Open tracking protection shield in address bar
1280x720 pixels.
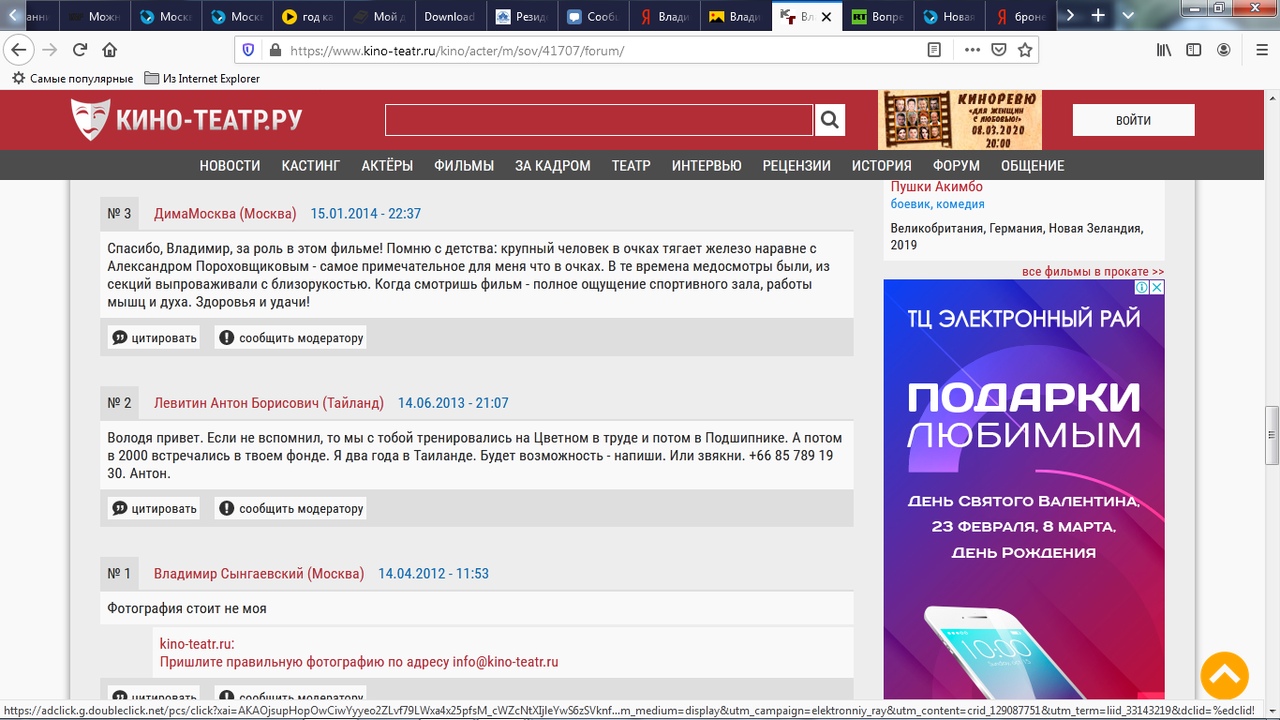pyautogui.click(x=249, y=50)
